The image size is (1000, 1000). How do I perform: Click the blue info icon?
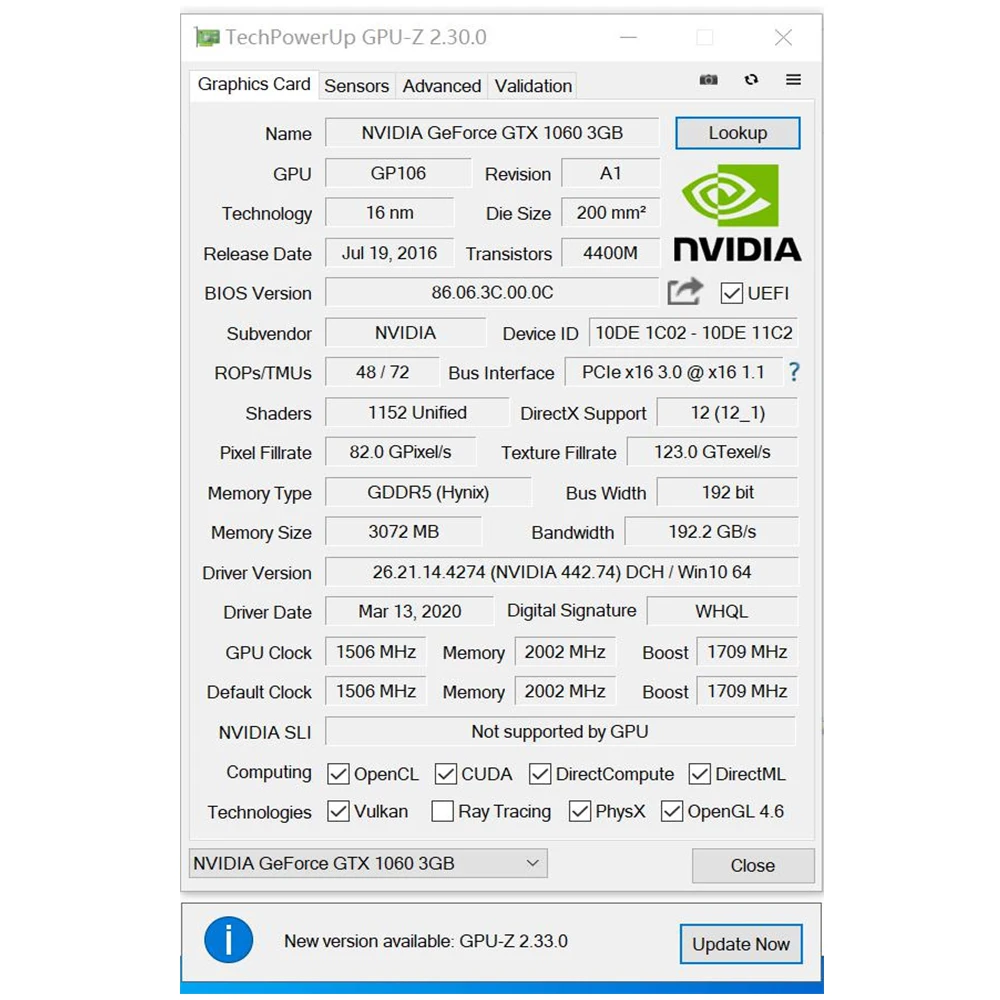click(228, 939)
